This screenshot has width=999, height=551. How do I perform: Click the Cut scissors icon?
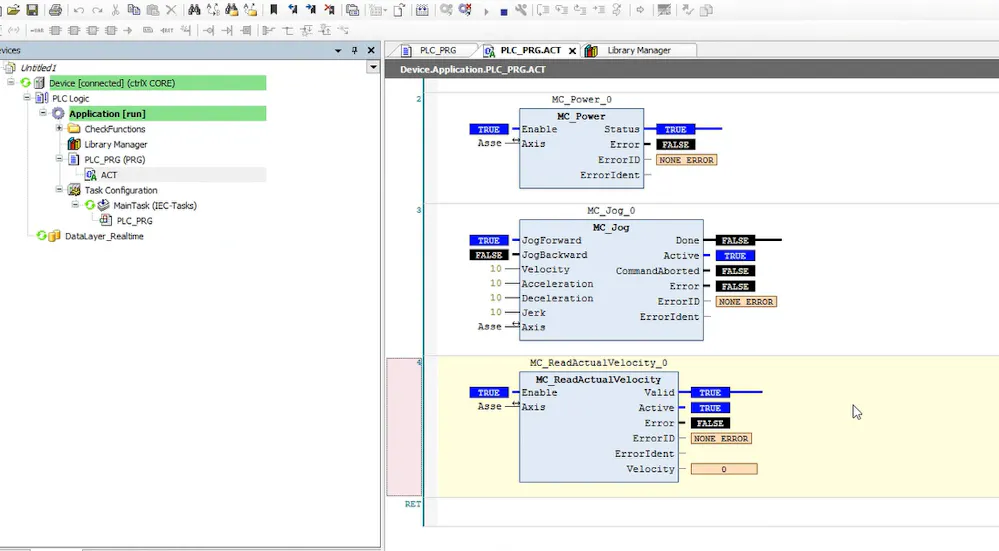pyautogui.click(x=116, y=10)
